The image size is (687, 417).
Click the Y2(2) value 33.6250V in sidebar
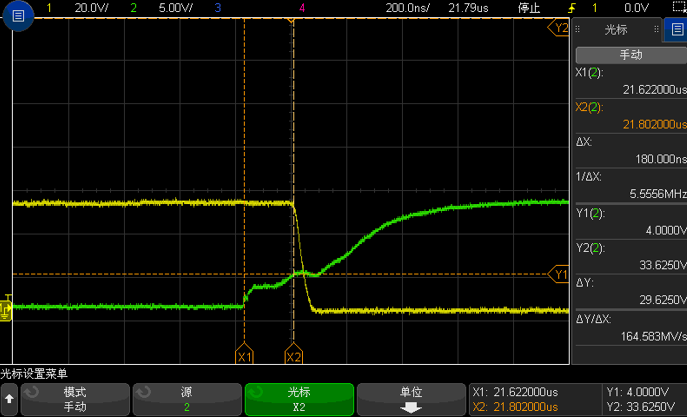point(663,265)
